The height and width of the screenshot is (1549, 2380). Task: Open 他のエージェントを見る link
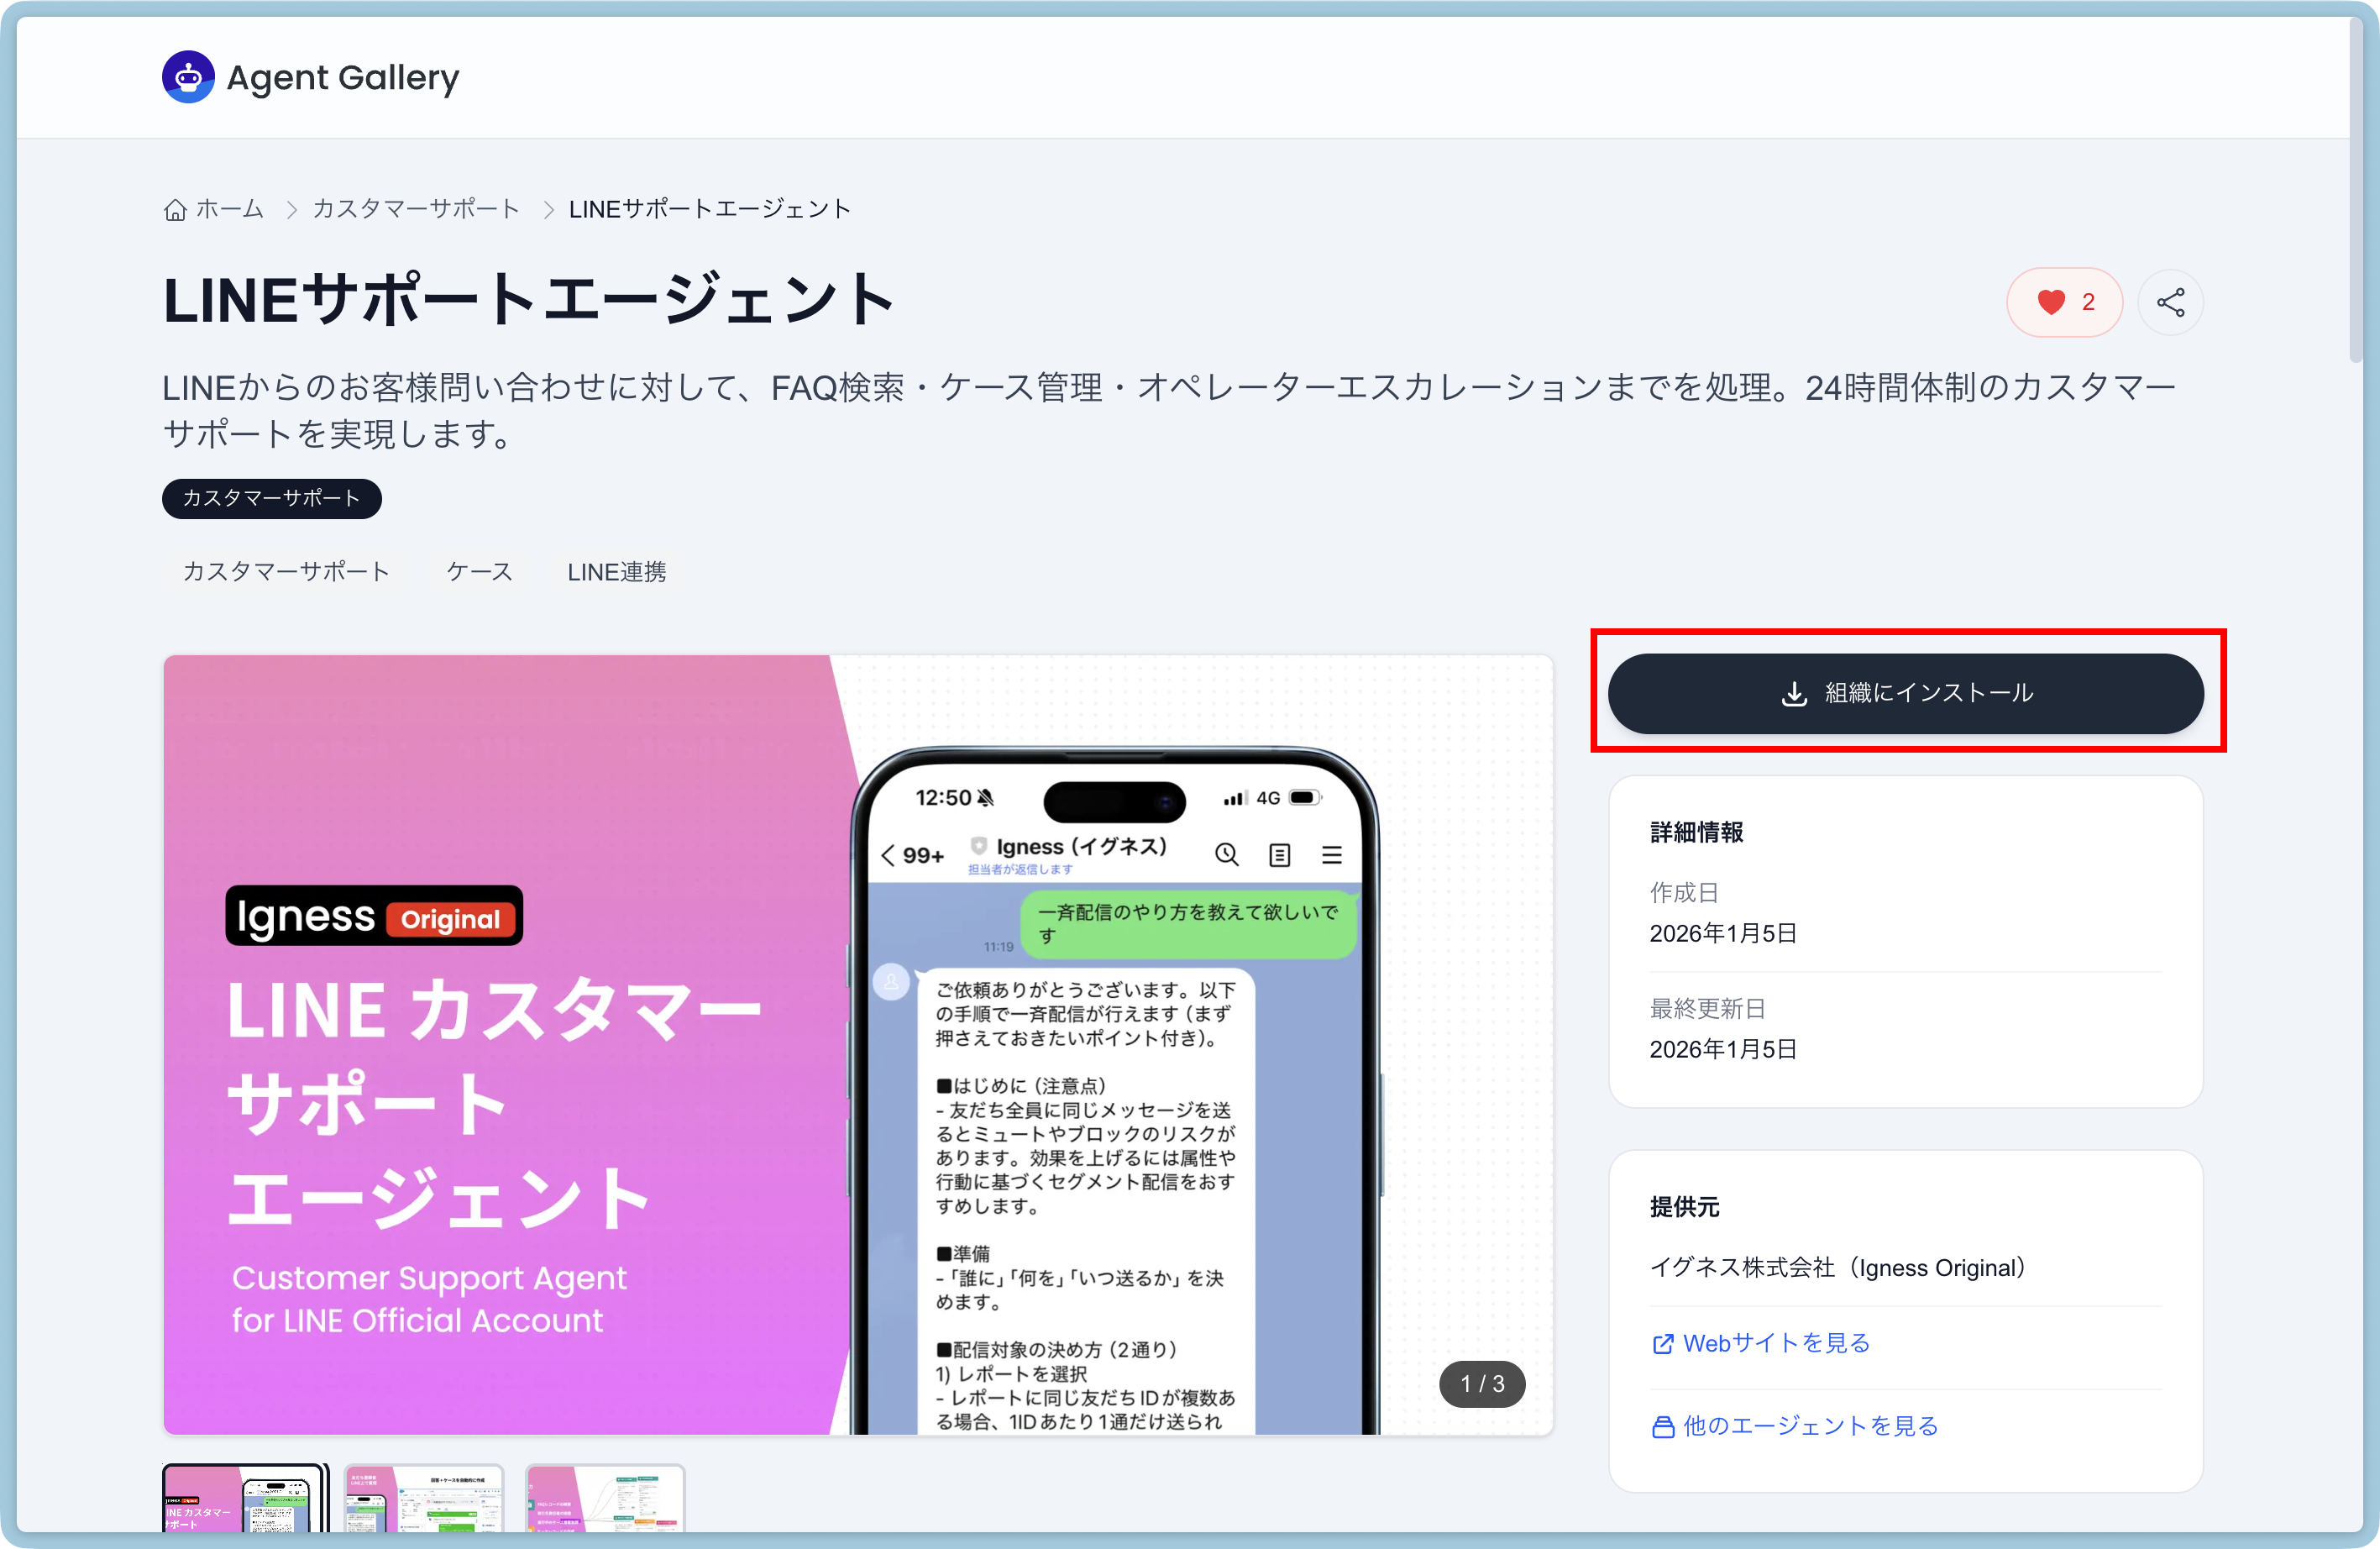[x=1809, y=1426]
